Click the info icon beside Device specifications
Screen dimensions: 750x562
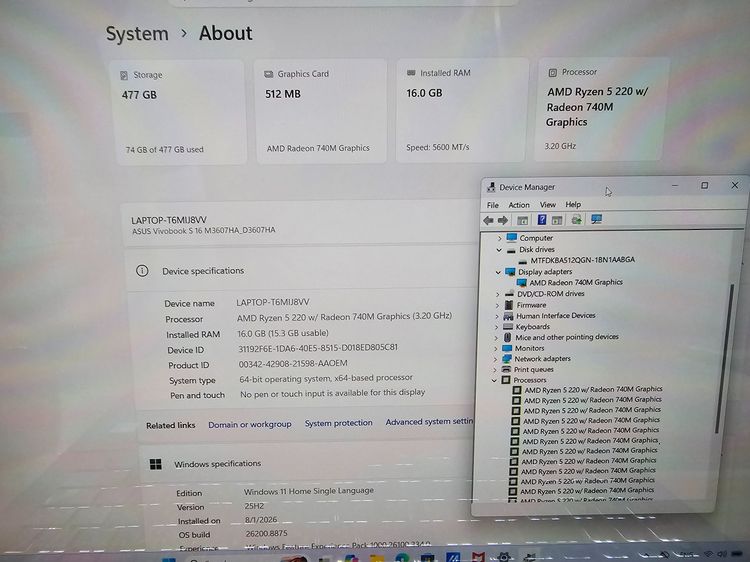[x=142, y=271]
